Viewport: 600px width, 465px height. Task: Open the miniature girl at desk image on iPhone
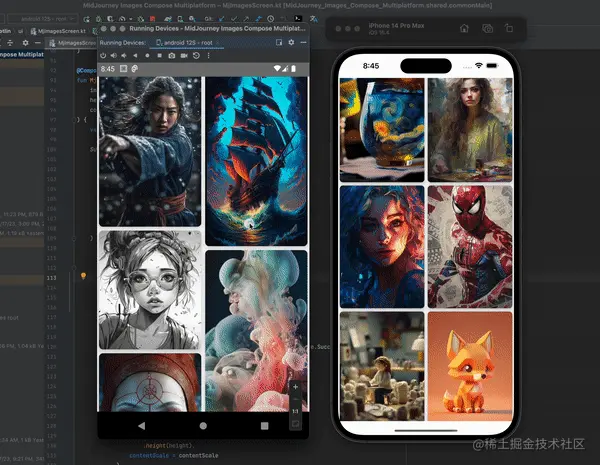(x=382, y=366)
